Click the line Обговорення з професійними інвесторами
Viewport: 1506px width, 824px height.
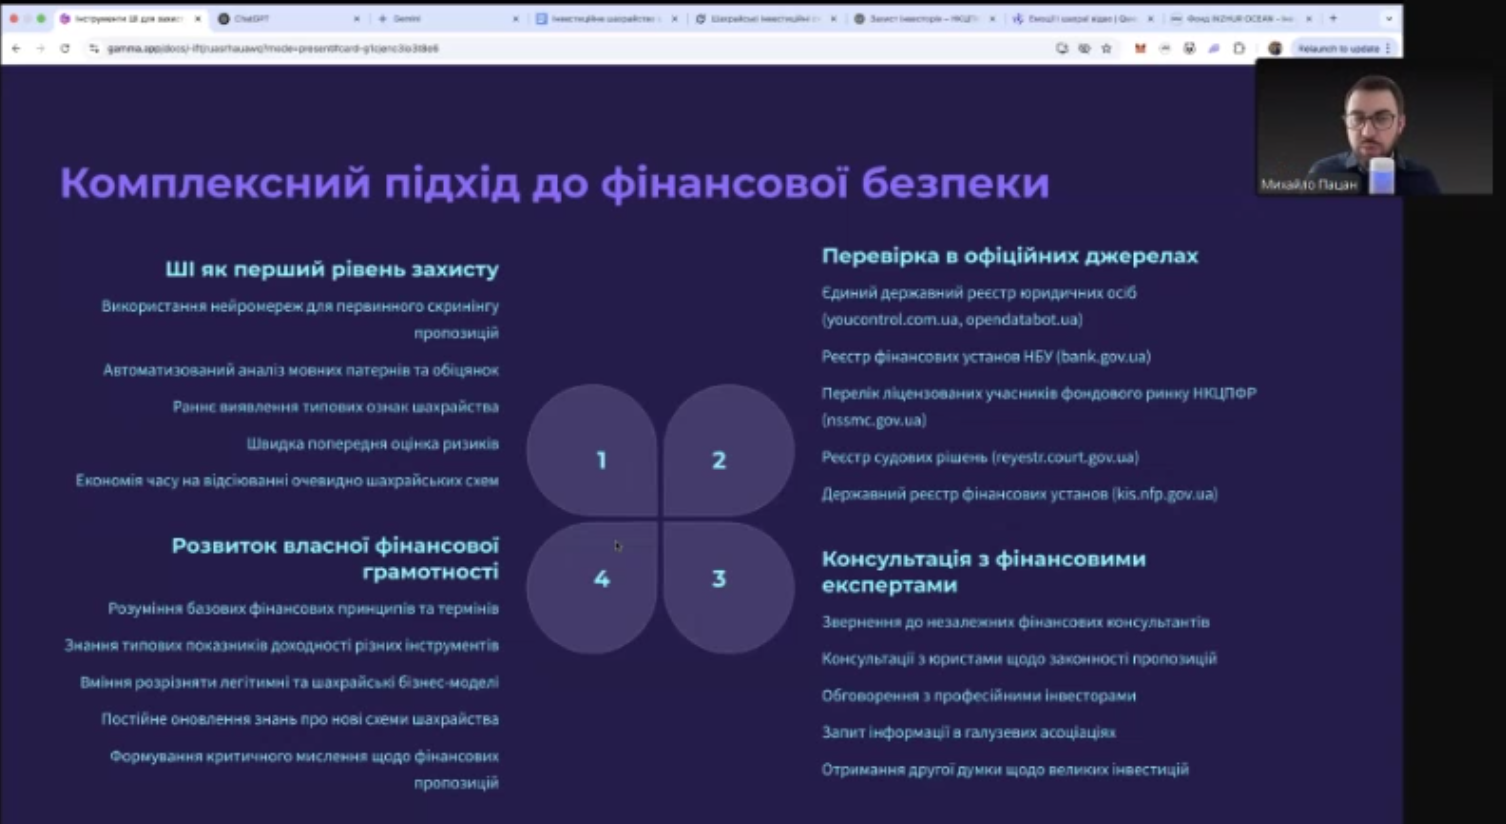click(x=979, y=696)
